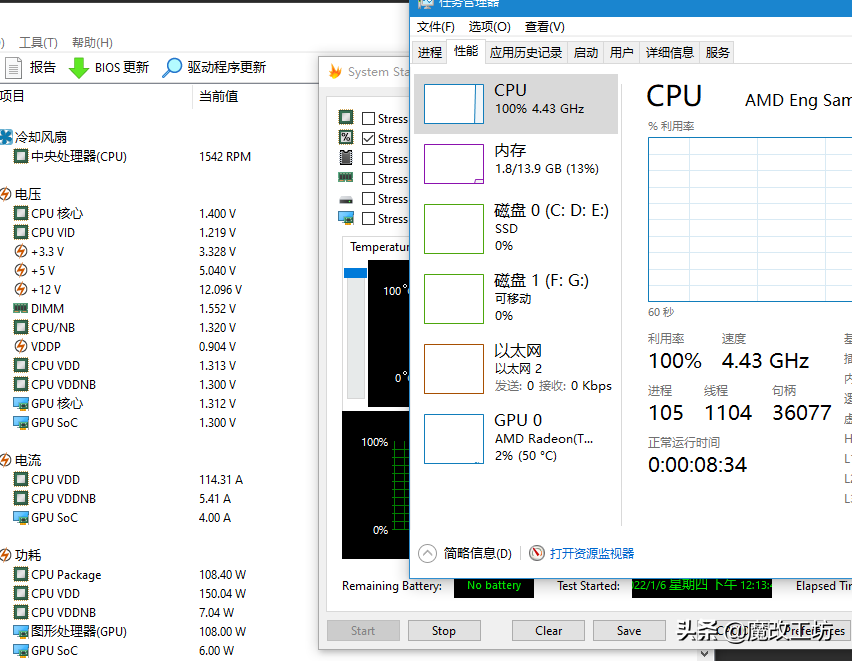Open the 帮助(H) menu in AIDA64
Image resolution: width=852 pixels, height=661 pixels.
[92, 42]
